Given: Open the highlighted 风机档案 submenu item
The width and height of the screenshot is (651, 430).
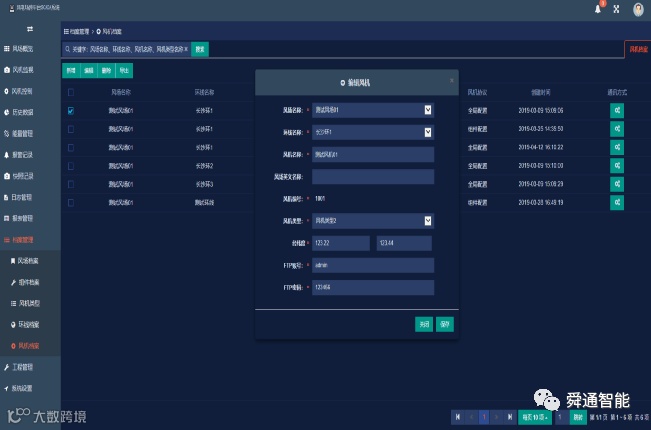Looking at the screenshot, I should [25, 346].
